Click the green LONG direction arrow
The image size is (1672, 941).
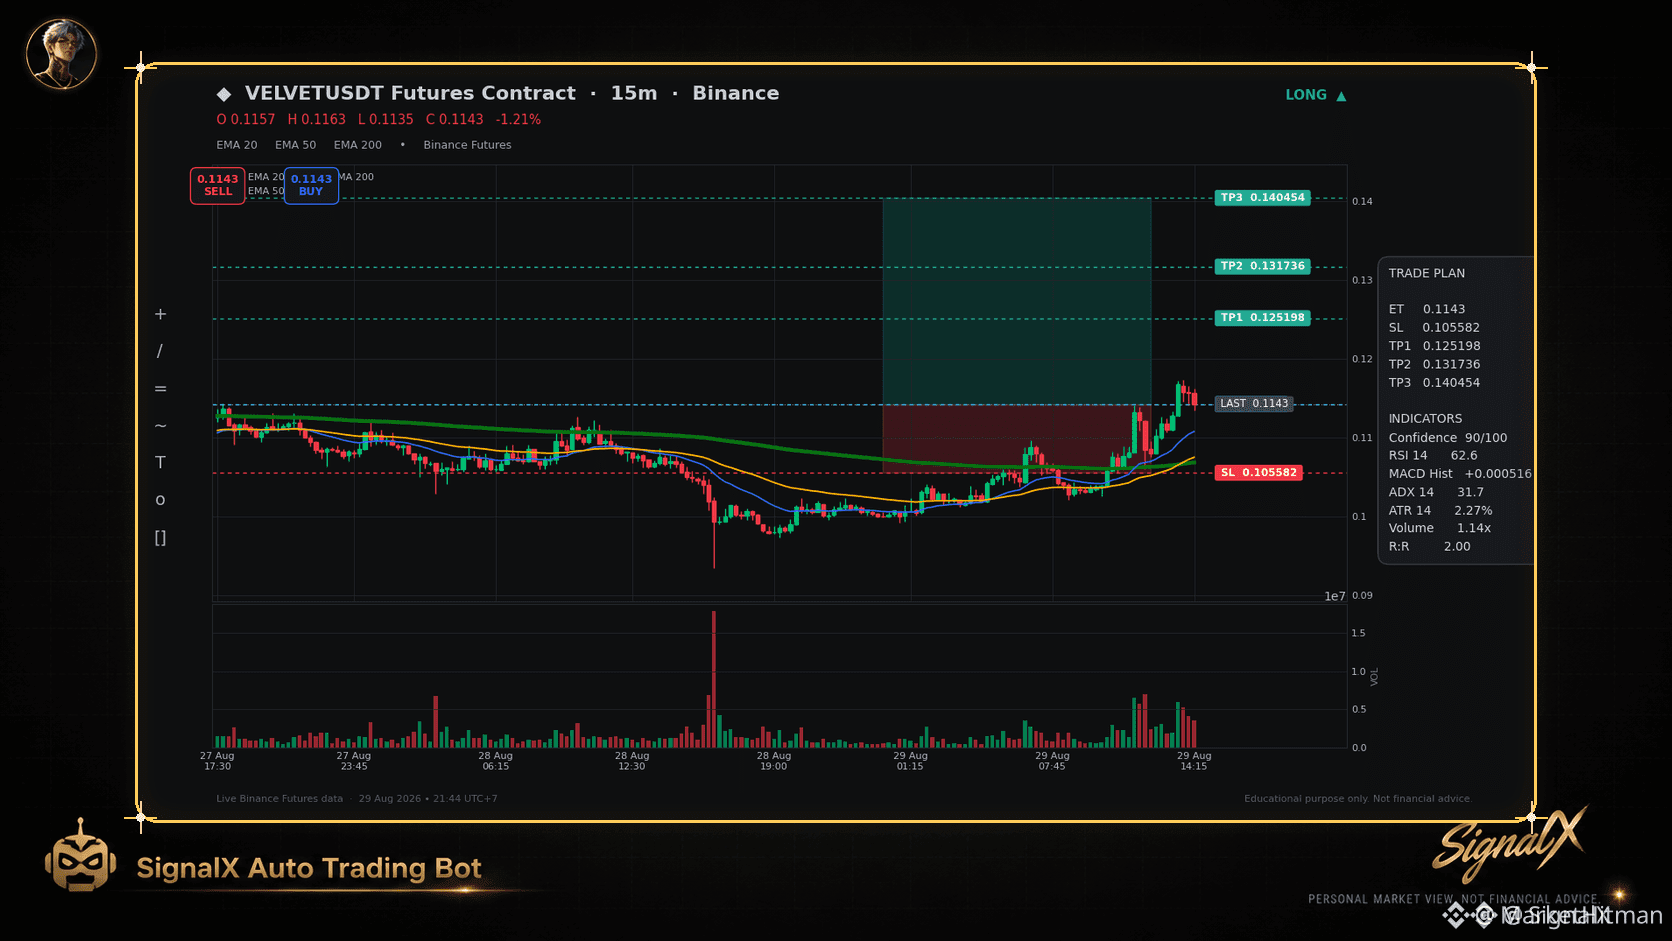coord(1341,96)
